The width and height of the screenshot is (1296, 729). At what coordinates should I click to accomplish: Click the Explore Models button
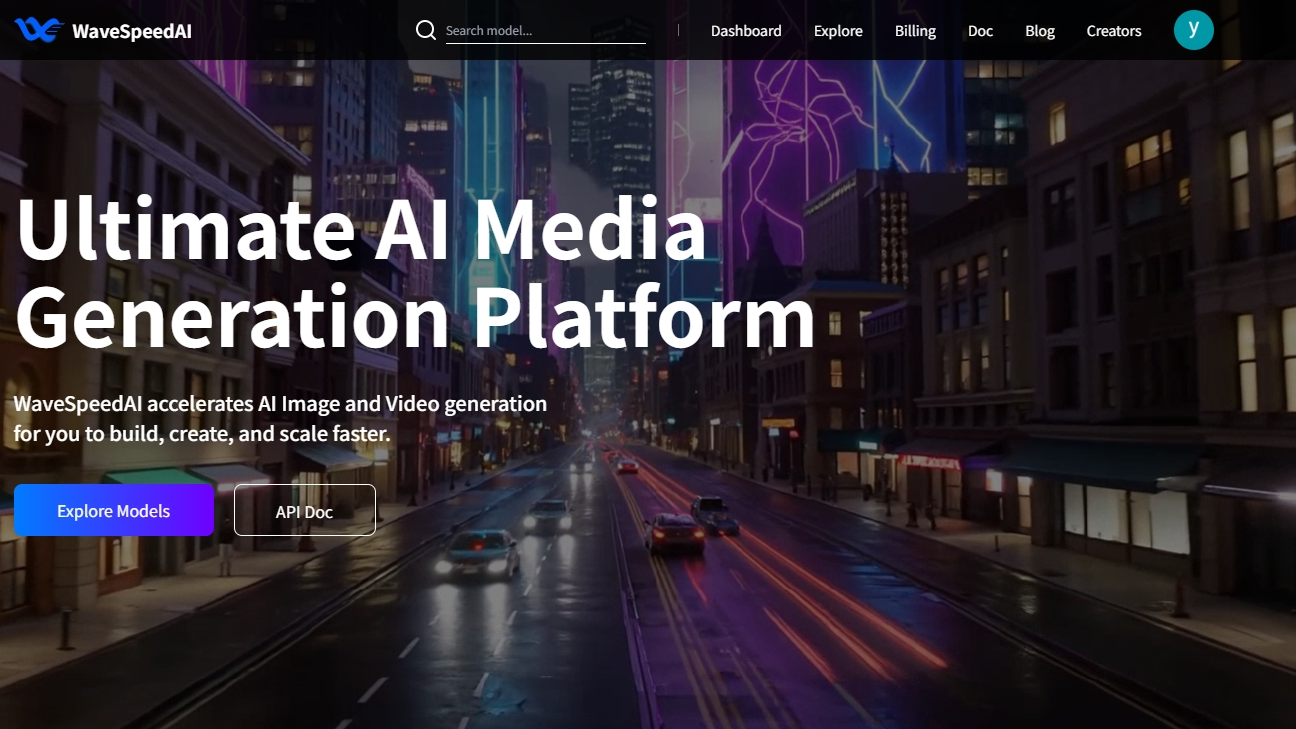pyautogui.click(x=114, y=510)
